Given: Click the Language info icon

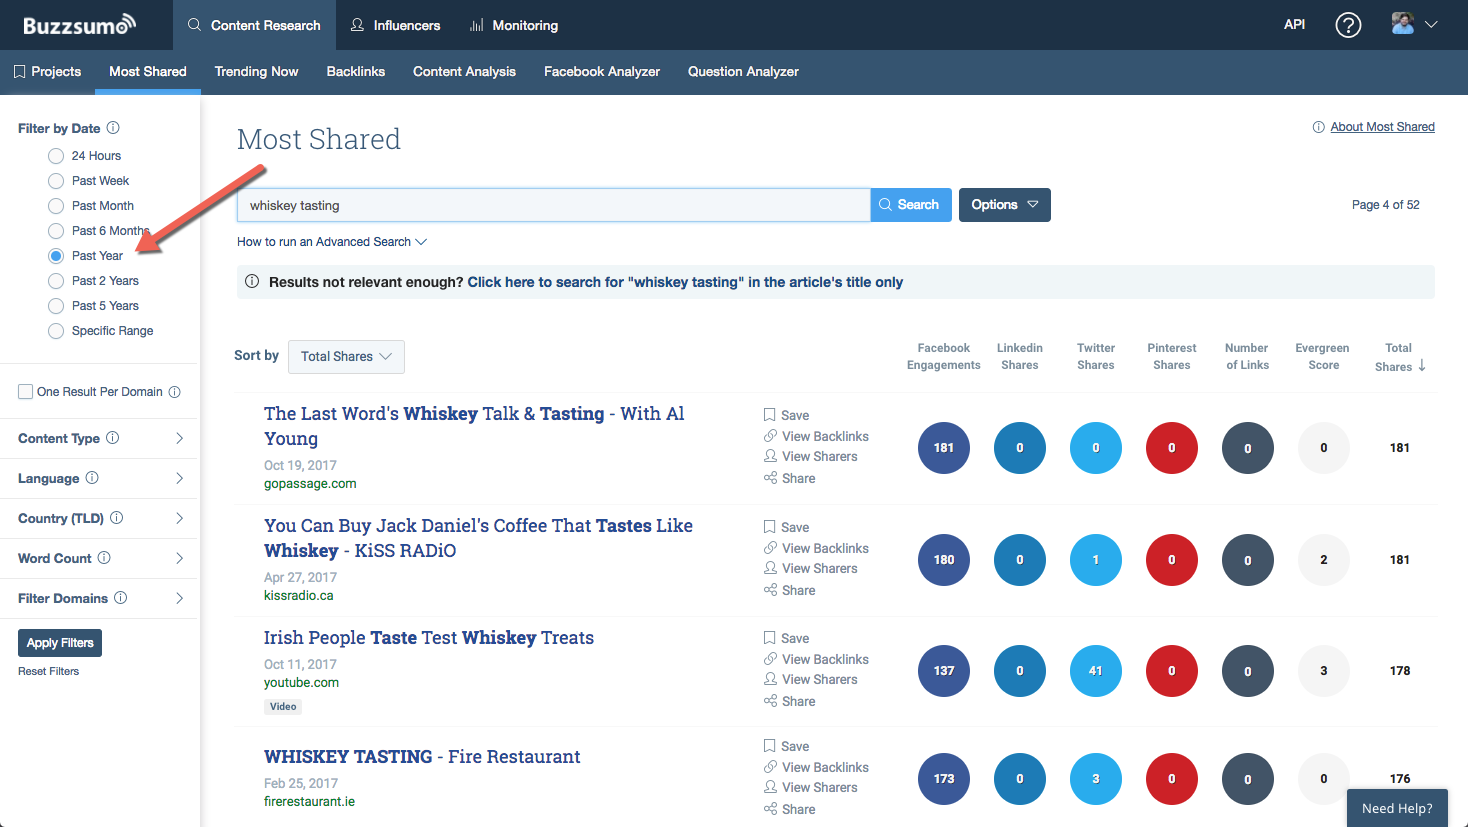Looking at the screenshot, I should [x=92, y=478].
